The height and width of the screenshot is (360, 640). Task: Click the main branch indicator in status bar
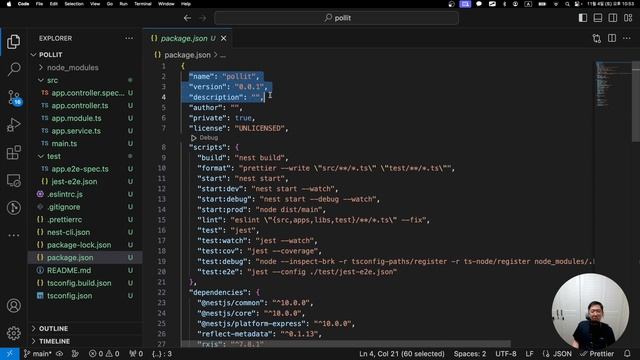pos(37,354)
